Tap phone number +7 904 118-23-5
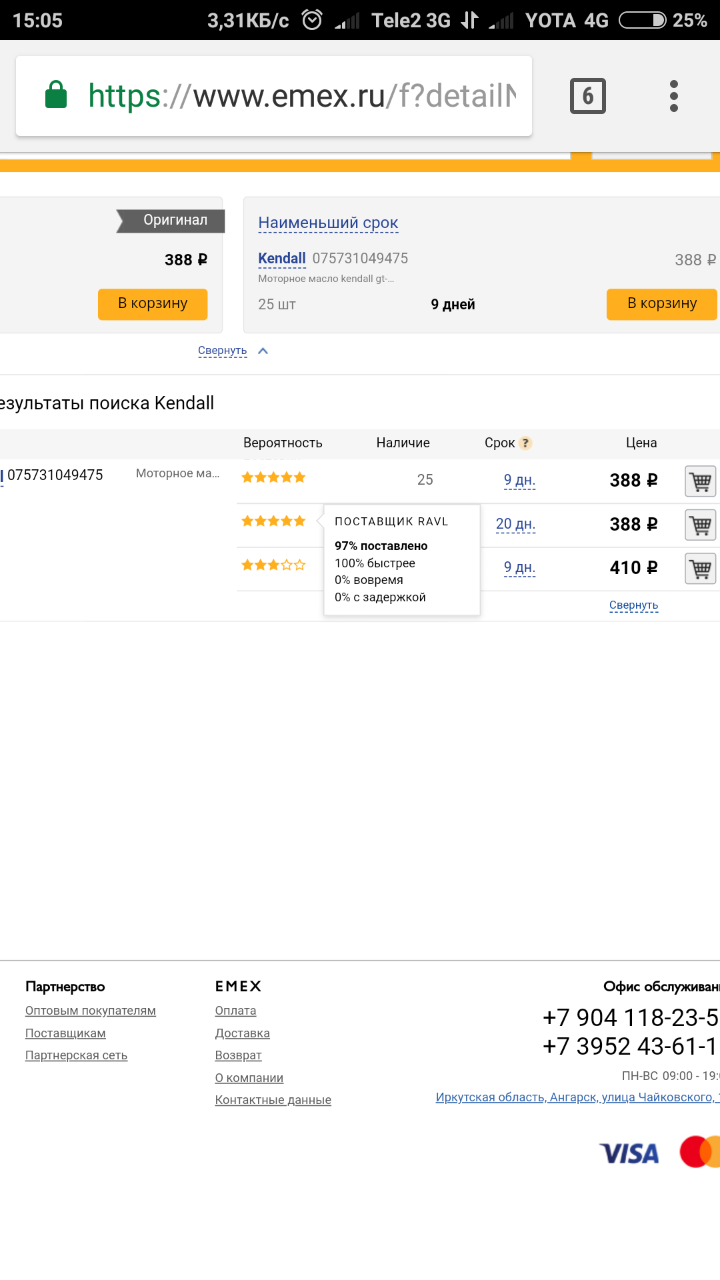This screenshot has width=720, height=1280. (631, 1018)
